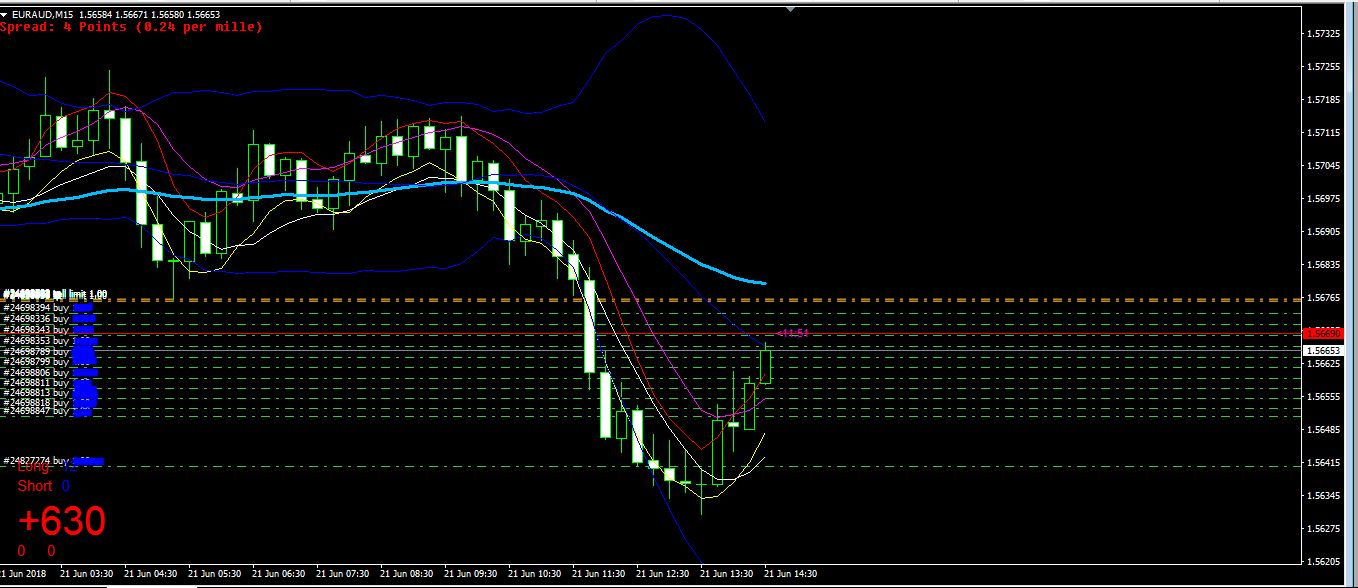Click the grey chart shift marker triangle
Image resolution: width=1358 pixels, height=588 pixels.
click(791, 10)
